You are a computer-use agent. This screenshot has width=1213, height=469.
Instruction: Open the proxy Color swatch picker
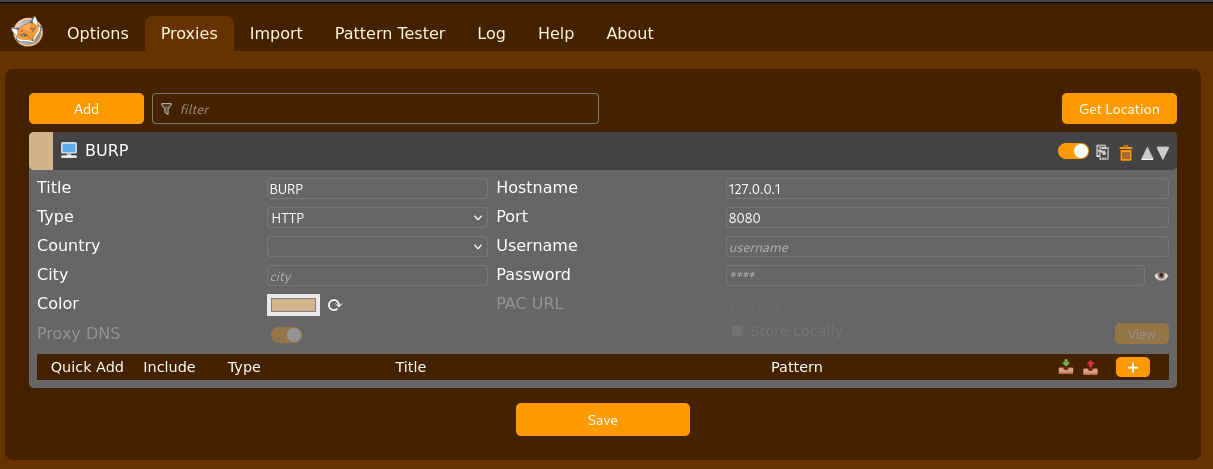[x=293, y=305]
